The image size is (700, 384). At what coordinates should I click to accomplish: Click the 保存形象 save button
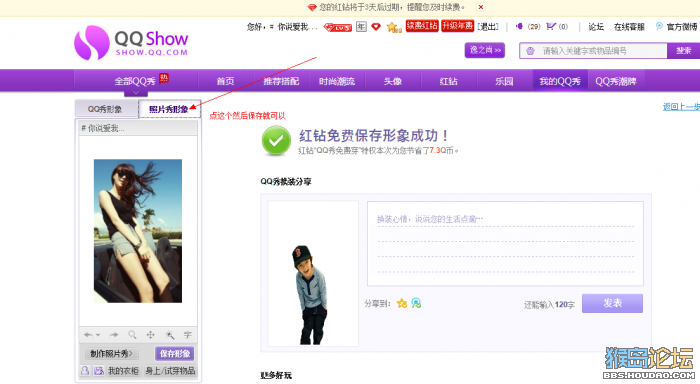175,354
